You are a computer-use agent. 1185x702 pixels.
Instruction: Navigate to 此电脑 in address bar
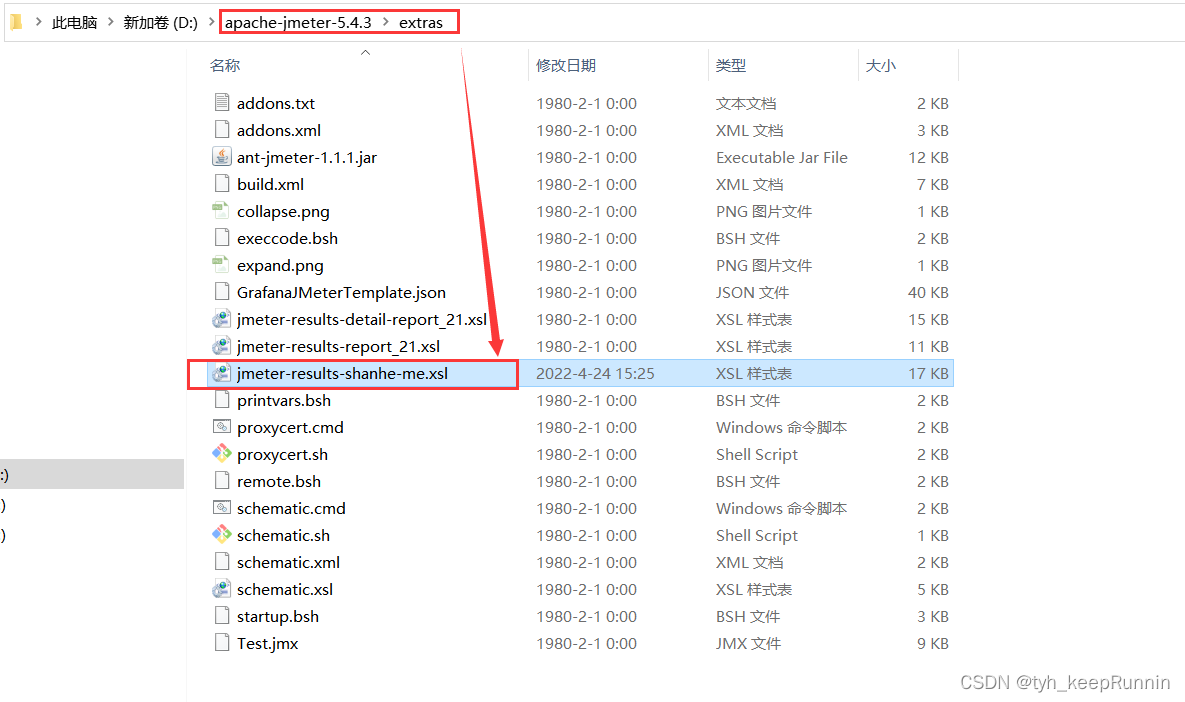[x=74, y=23]
